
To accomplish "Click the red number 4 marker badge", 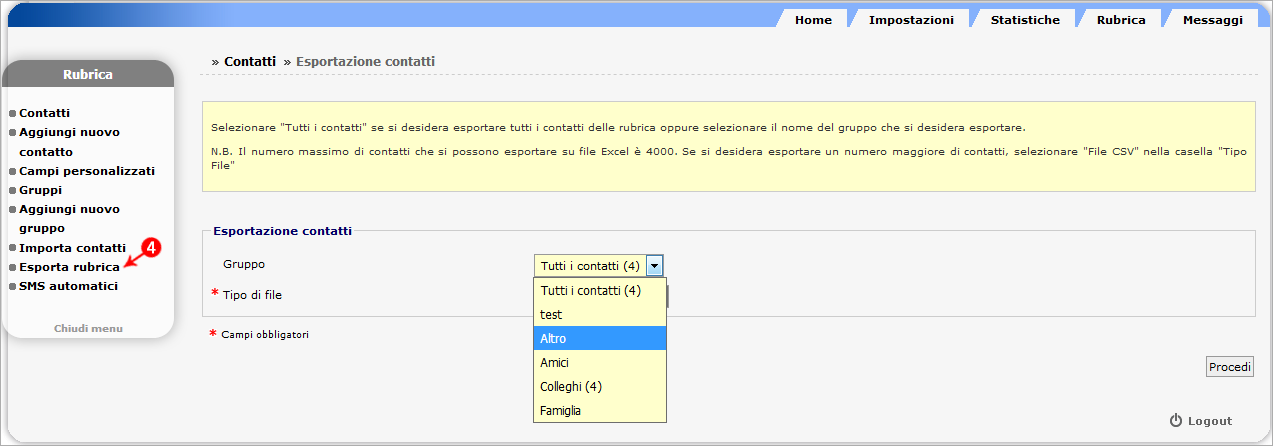I will pyautogui.click(x=151, y=247).
